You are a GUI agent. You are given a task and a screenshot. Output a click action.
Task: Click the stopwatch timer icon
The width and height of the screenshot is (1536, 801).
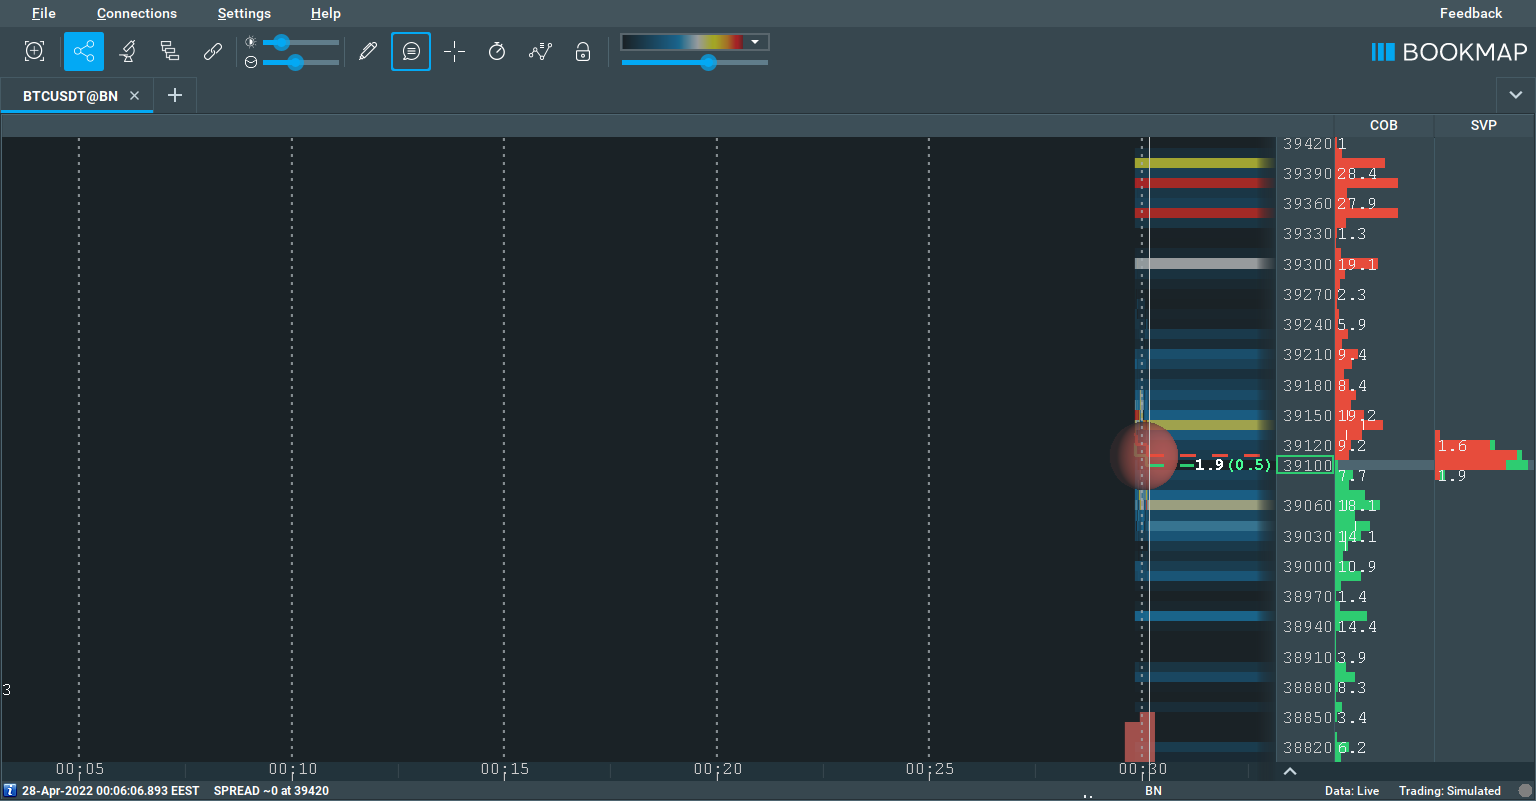pos(497,52)
